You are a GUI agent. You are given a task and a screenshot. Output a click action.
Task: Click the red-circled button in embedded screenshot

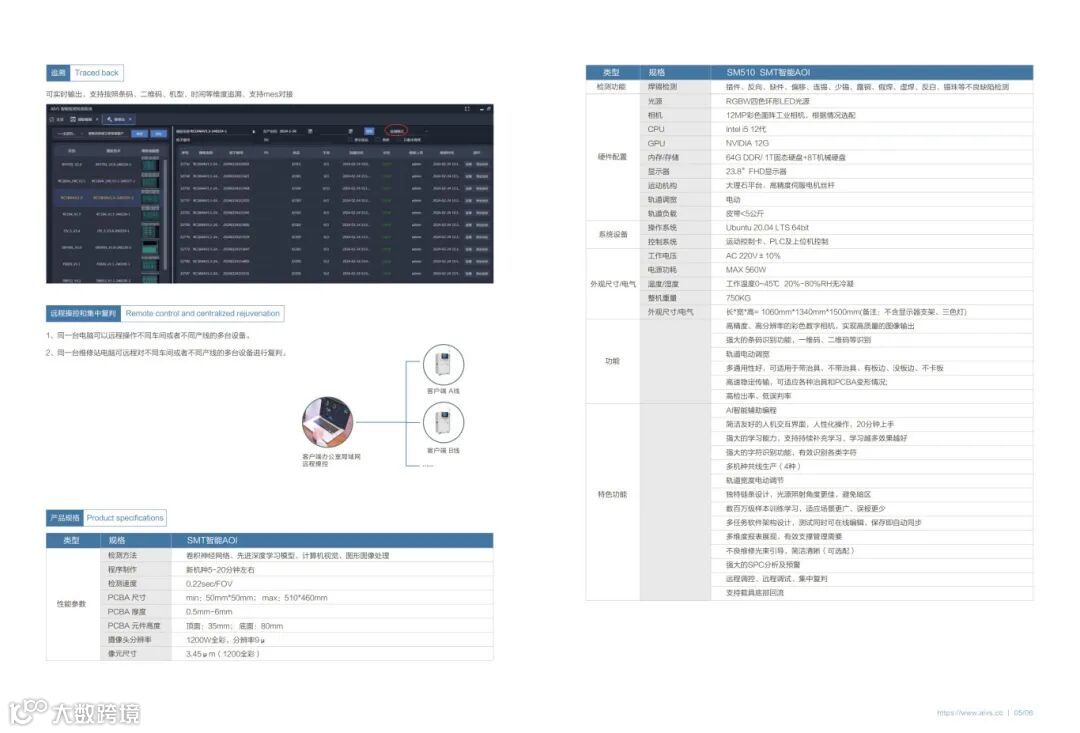point(397,131)
